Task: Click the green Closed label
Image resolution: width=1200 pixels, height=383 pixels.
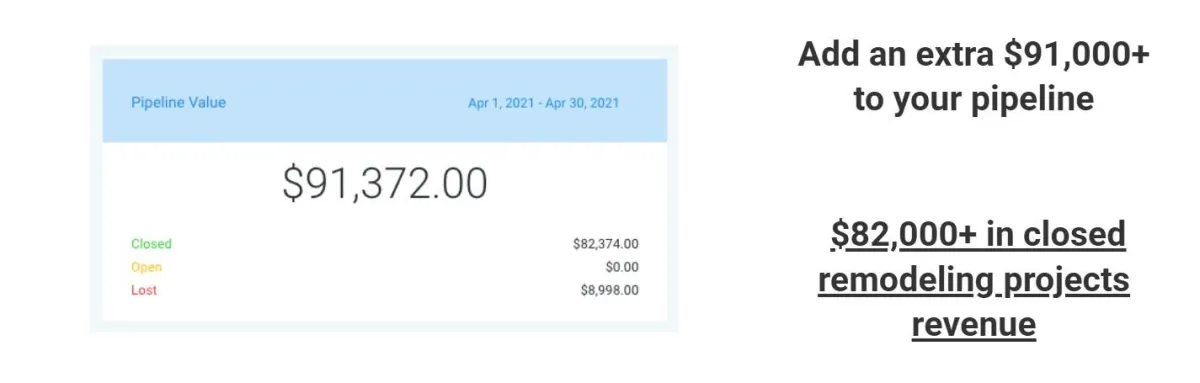Action: tap(151, 244)
